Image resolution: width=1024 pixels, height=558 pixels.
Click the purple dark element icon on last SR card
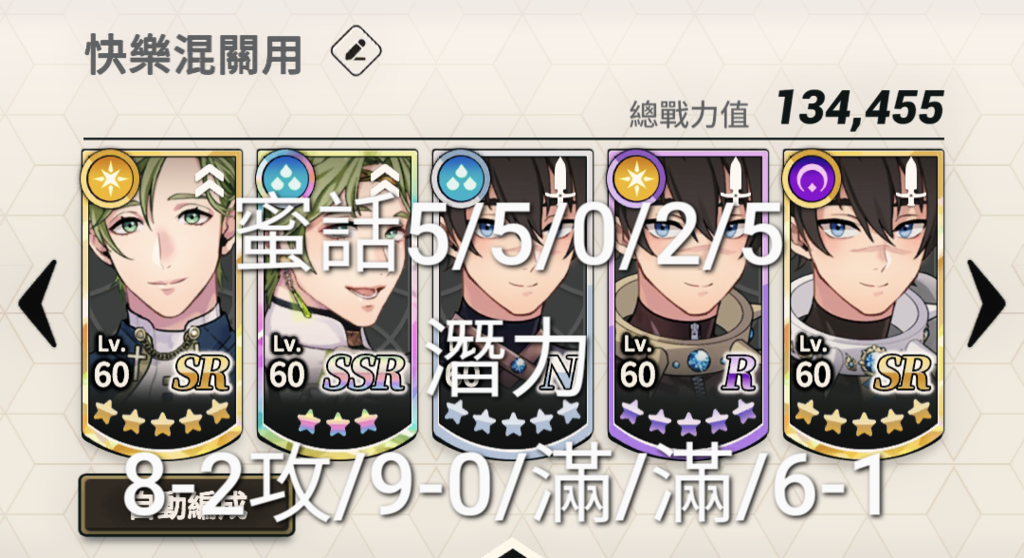(811, 178)
